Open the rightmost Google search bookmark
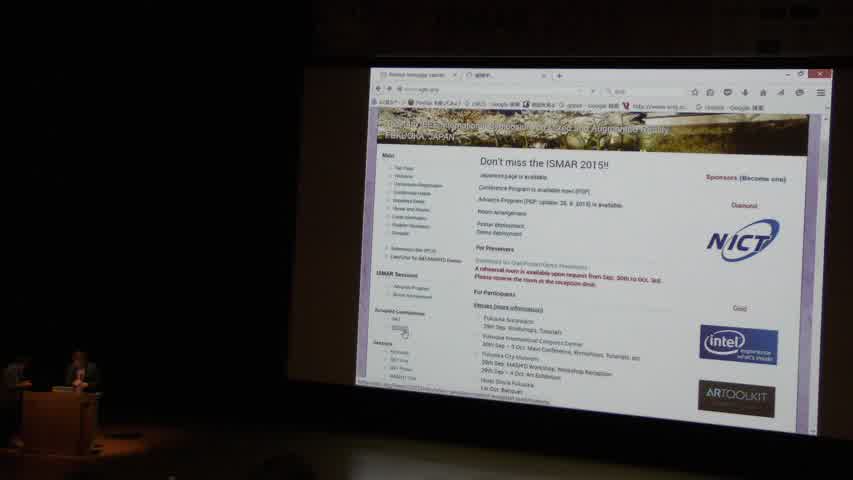Screen dimensions: 853x480 pos(730,108)
